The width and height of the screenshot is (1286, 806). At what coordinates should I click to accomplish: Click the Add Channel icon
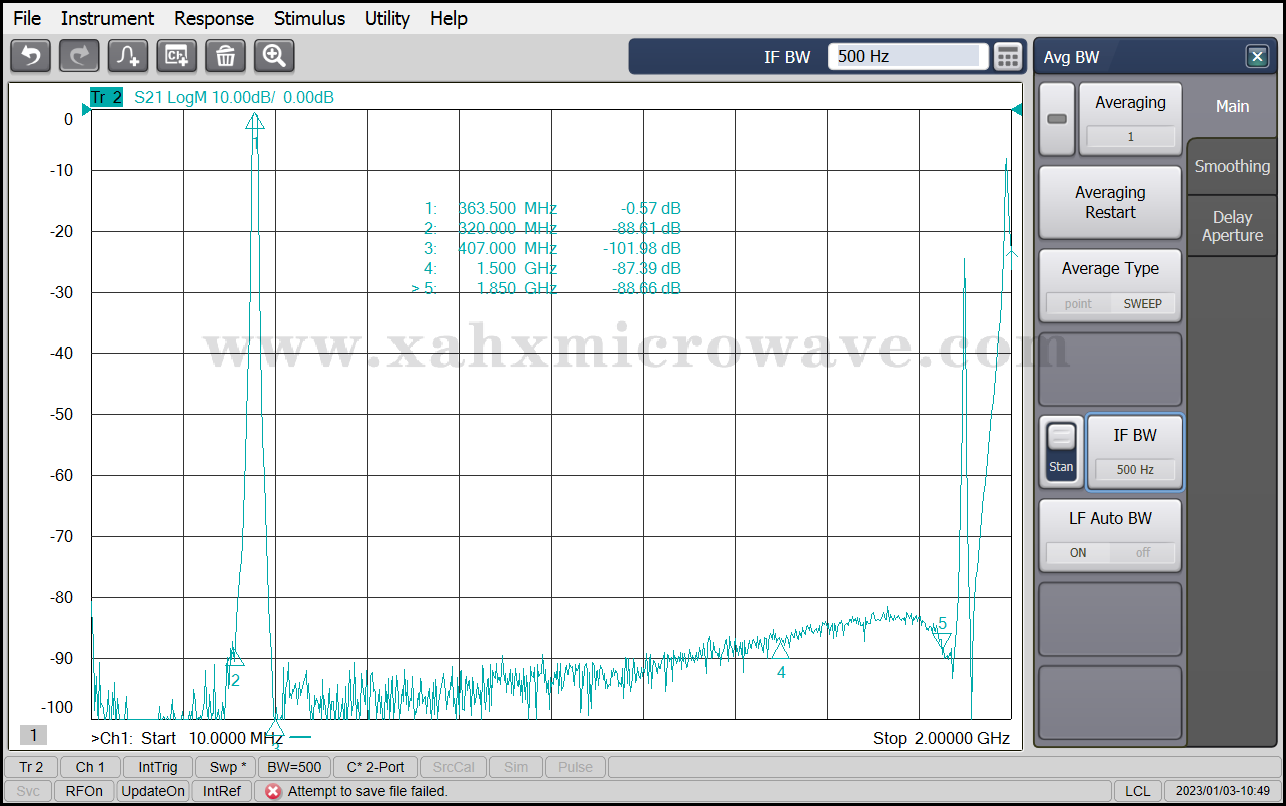(177, 56)
